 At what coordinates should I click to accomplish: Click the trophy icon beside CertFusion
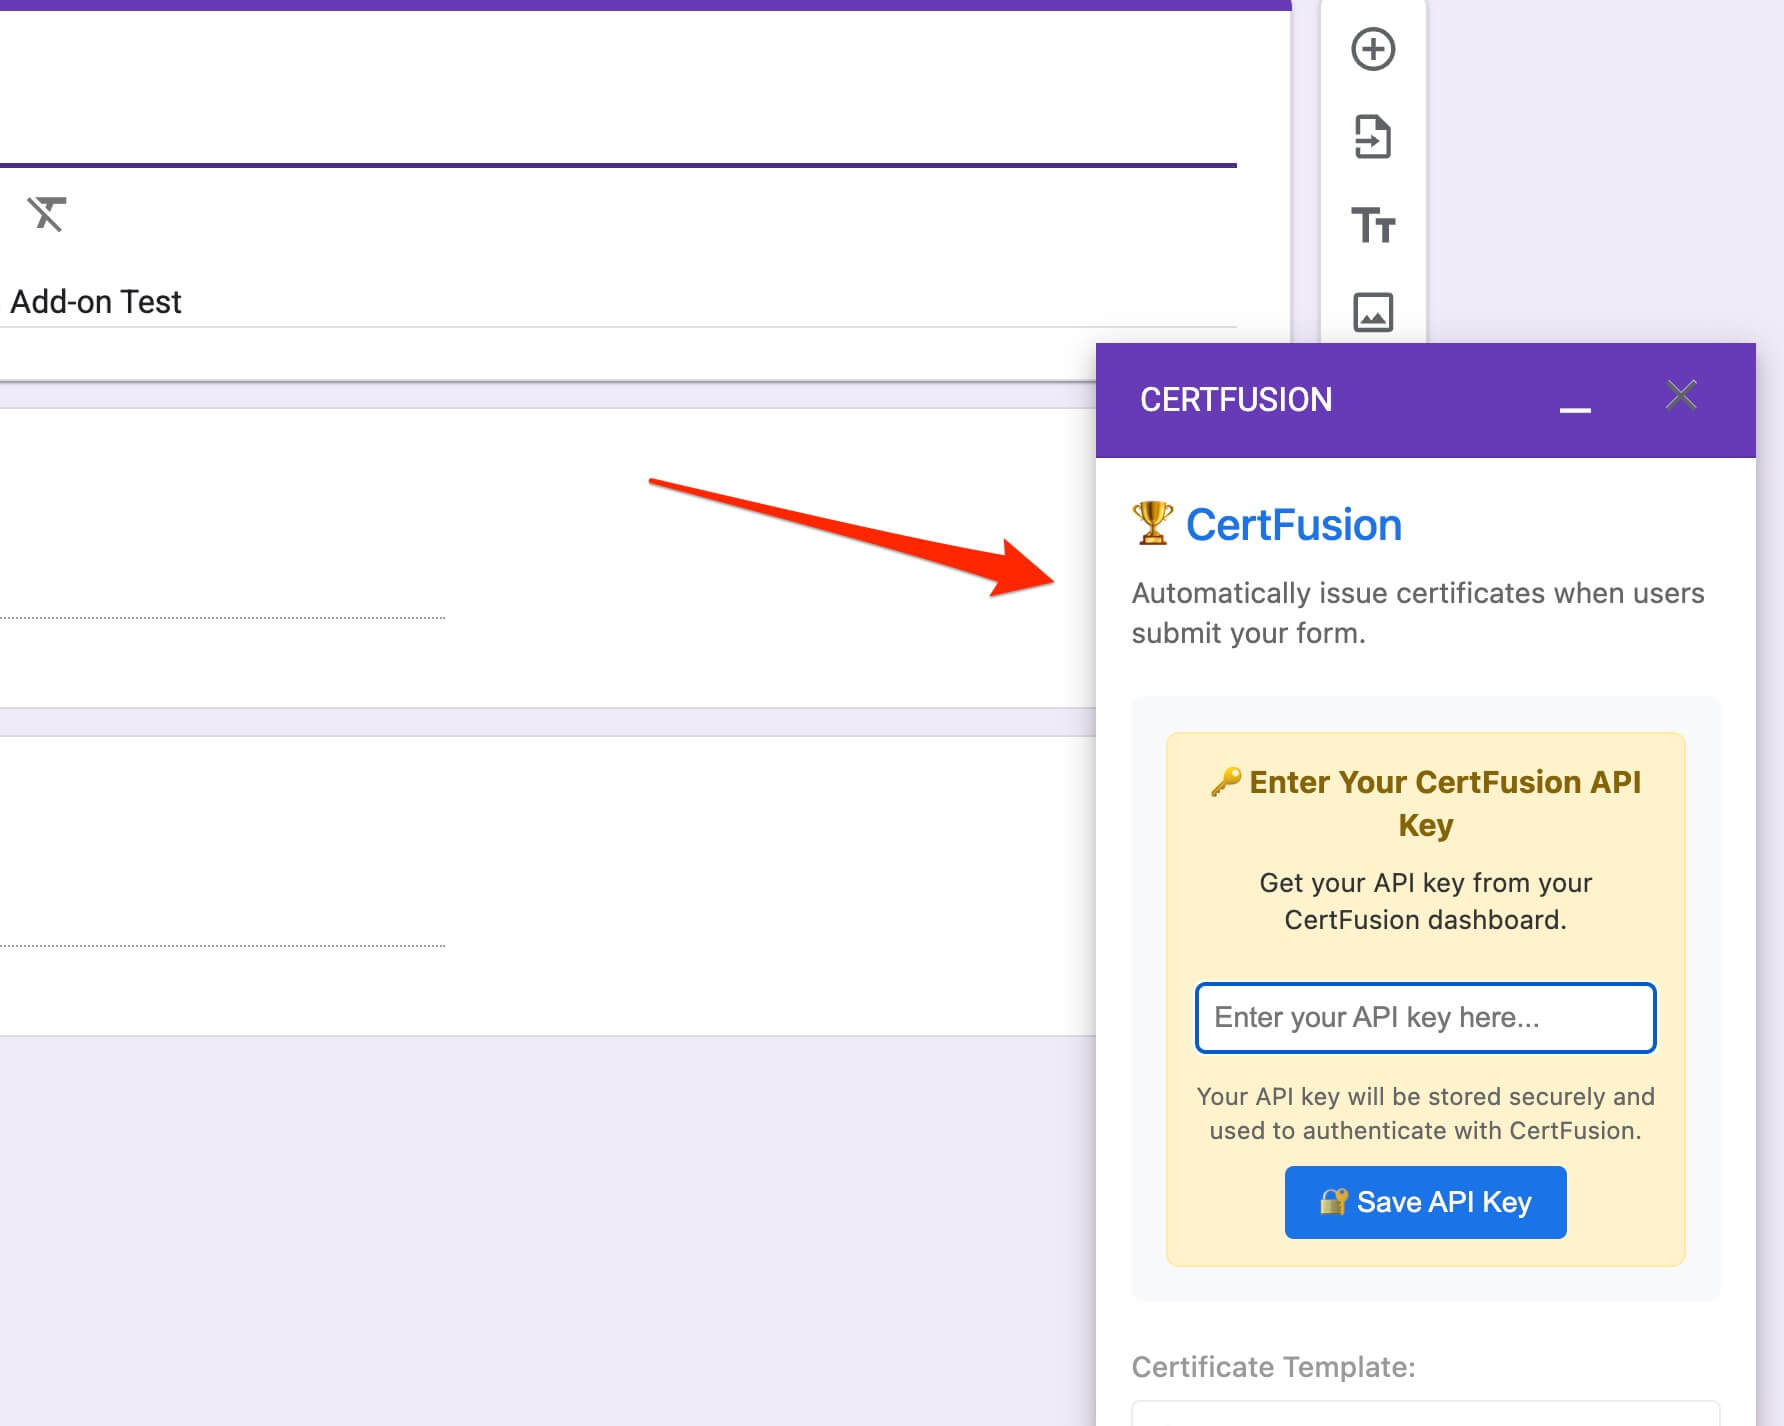point(1152,523)
